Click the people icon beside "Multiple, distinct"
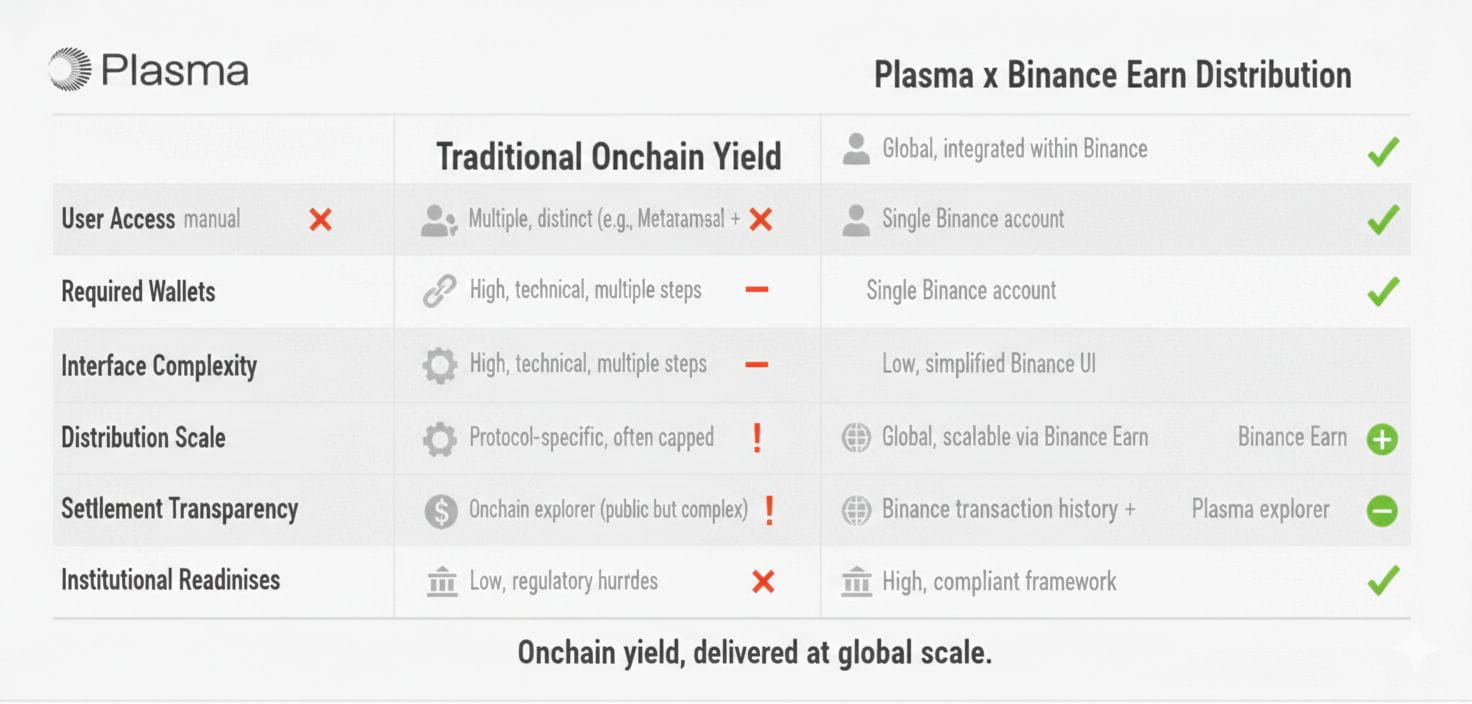The image size is (1472, 704). tap(438, 220)
